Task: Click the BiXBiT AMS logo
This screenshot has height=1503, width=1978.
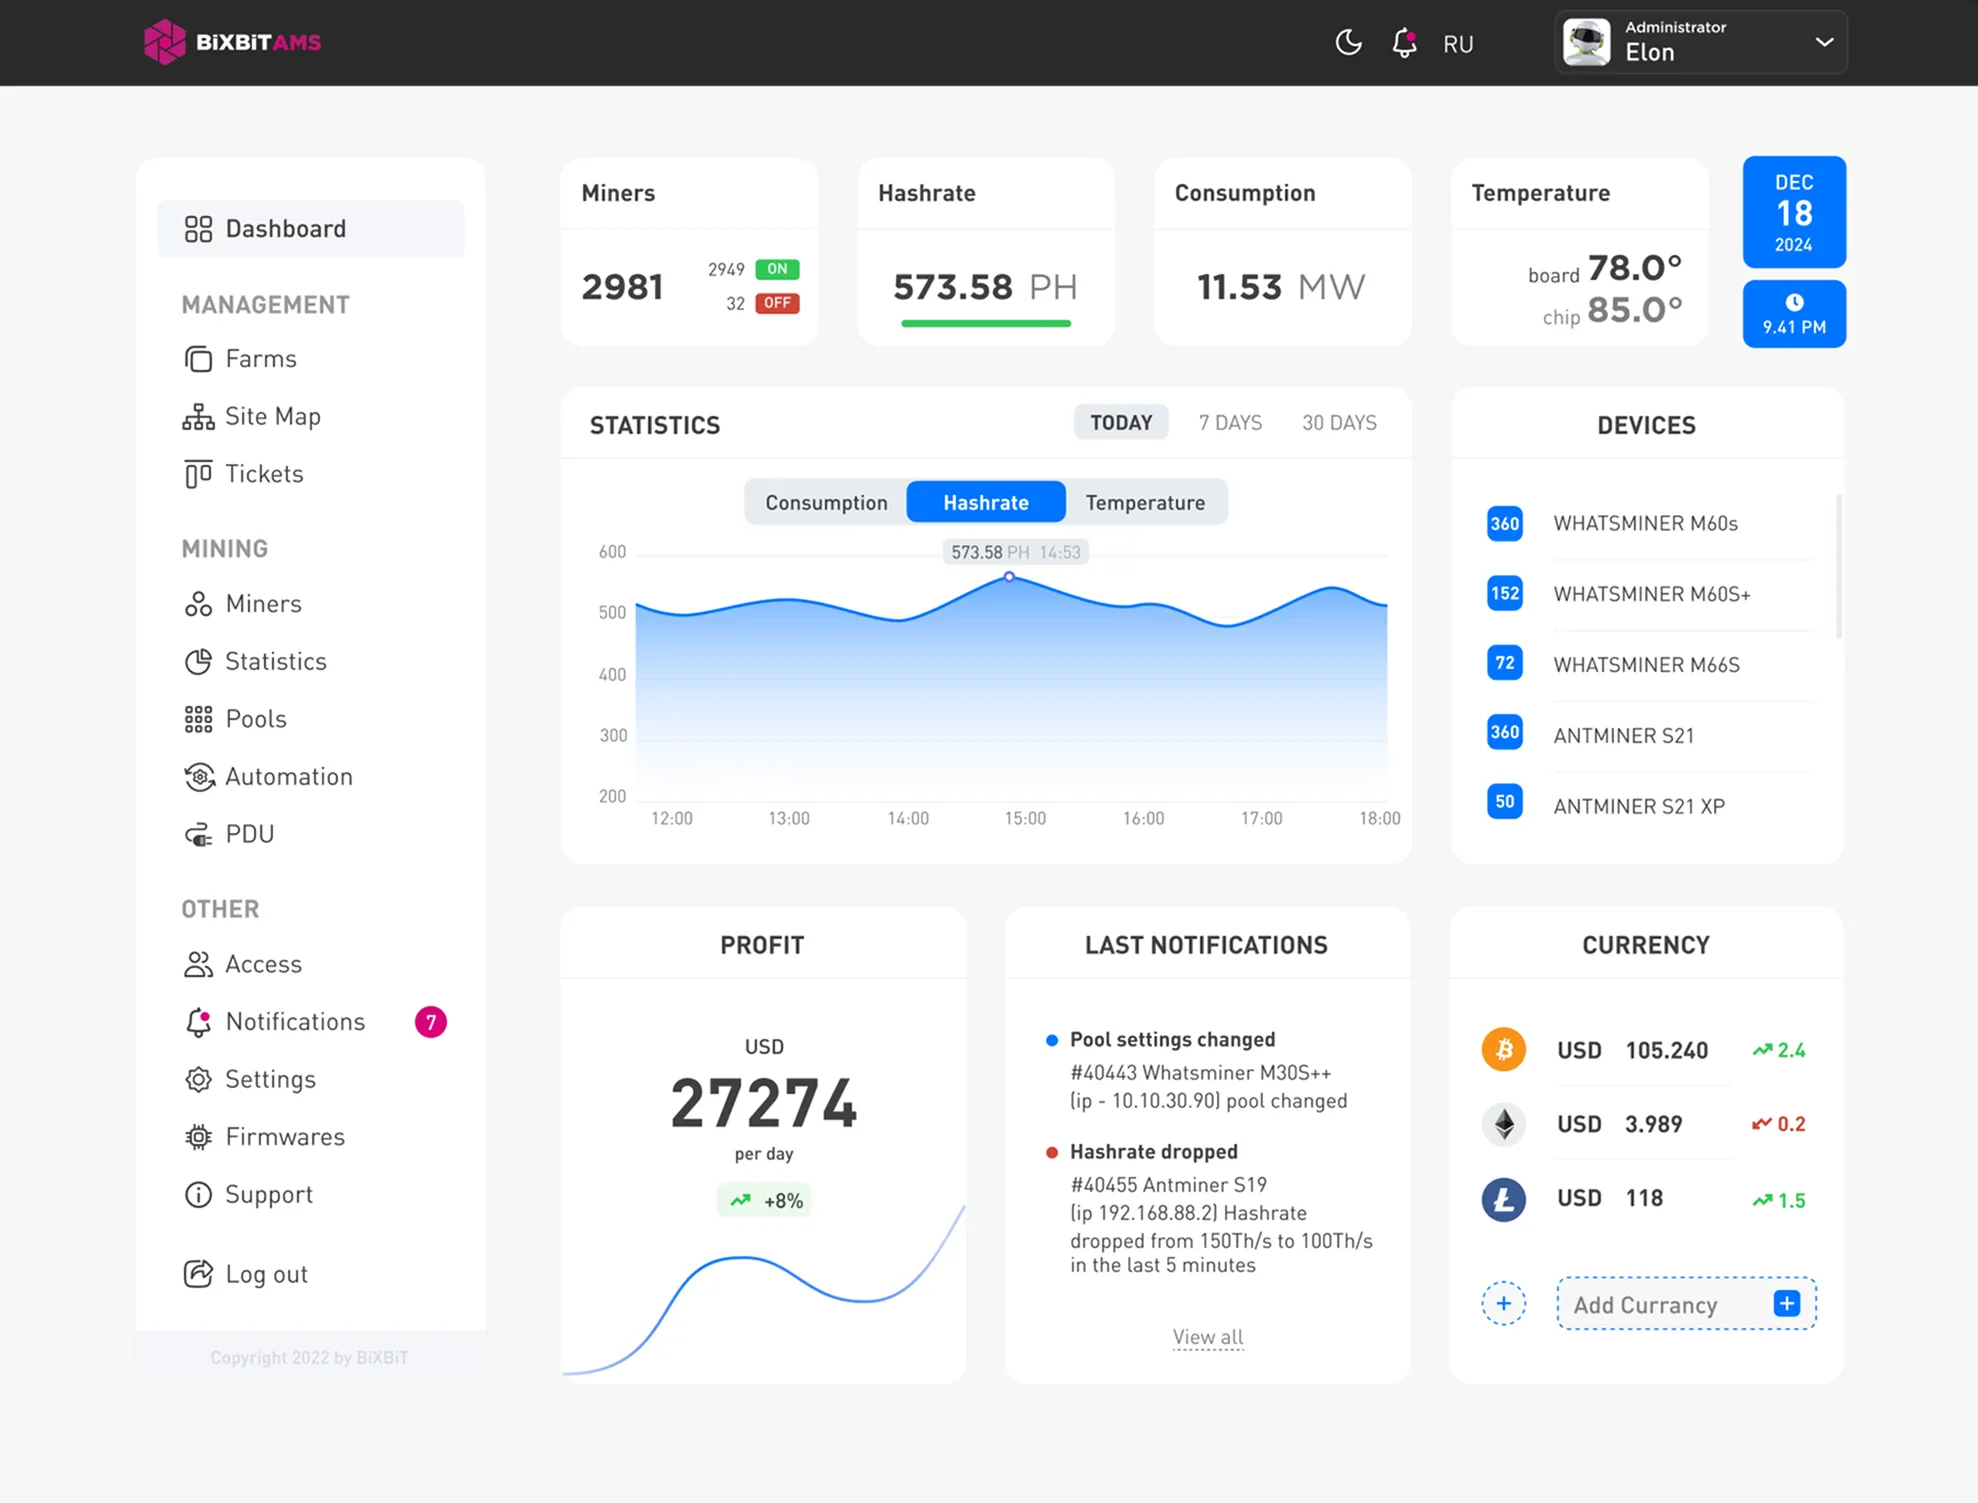Action: pyautogui.click(x=232, y=42)
